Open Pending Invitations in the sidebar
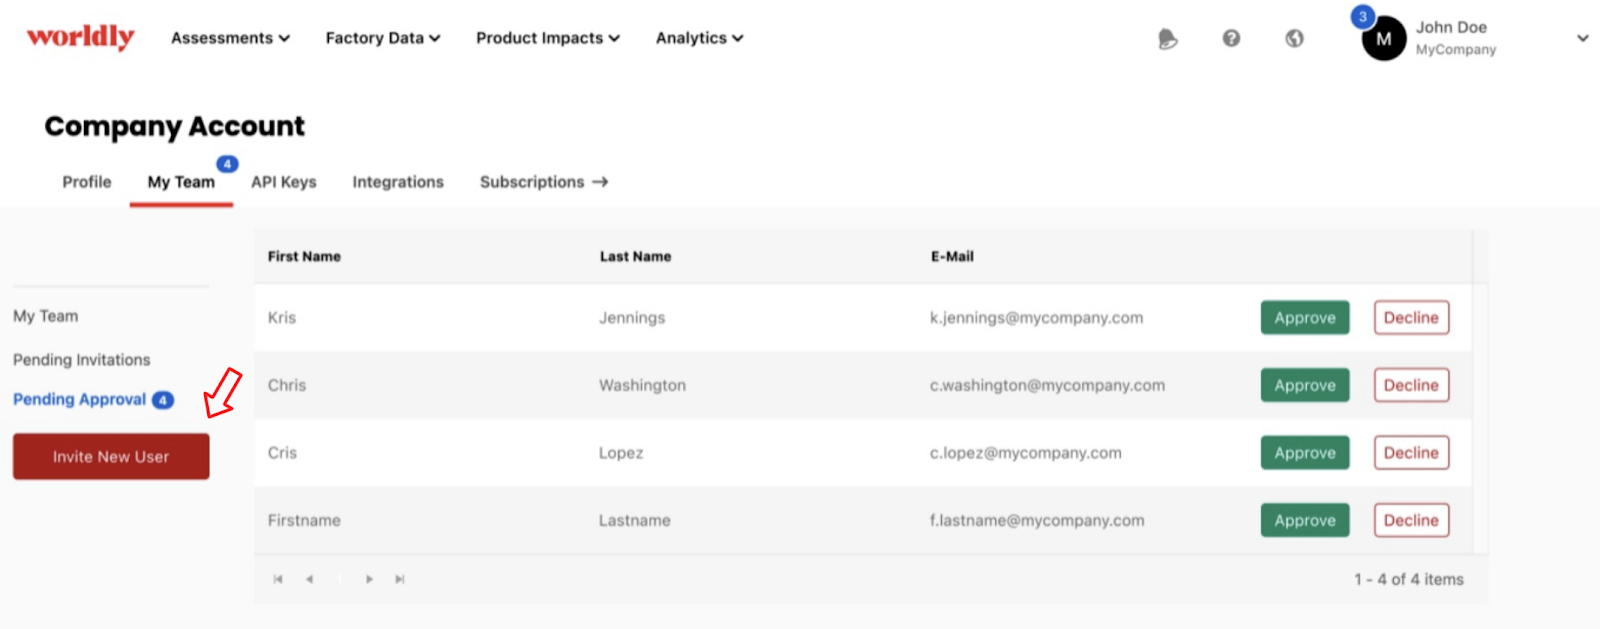 pos(82,360)
